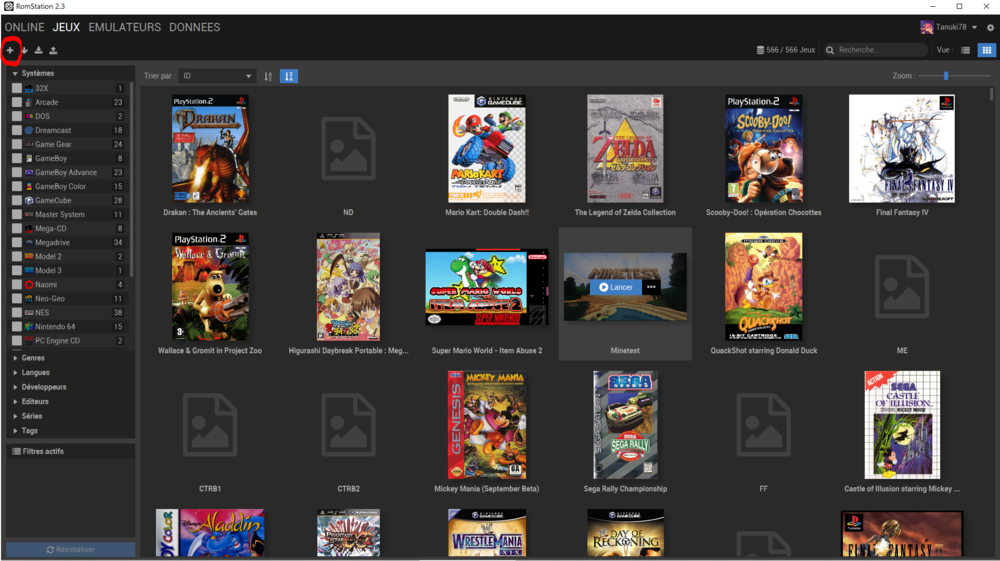Select the Final Fantasy IV cover
Image resolution: width=1000 pixels, height=561 pixels.
tap(902, 149)
